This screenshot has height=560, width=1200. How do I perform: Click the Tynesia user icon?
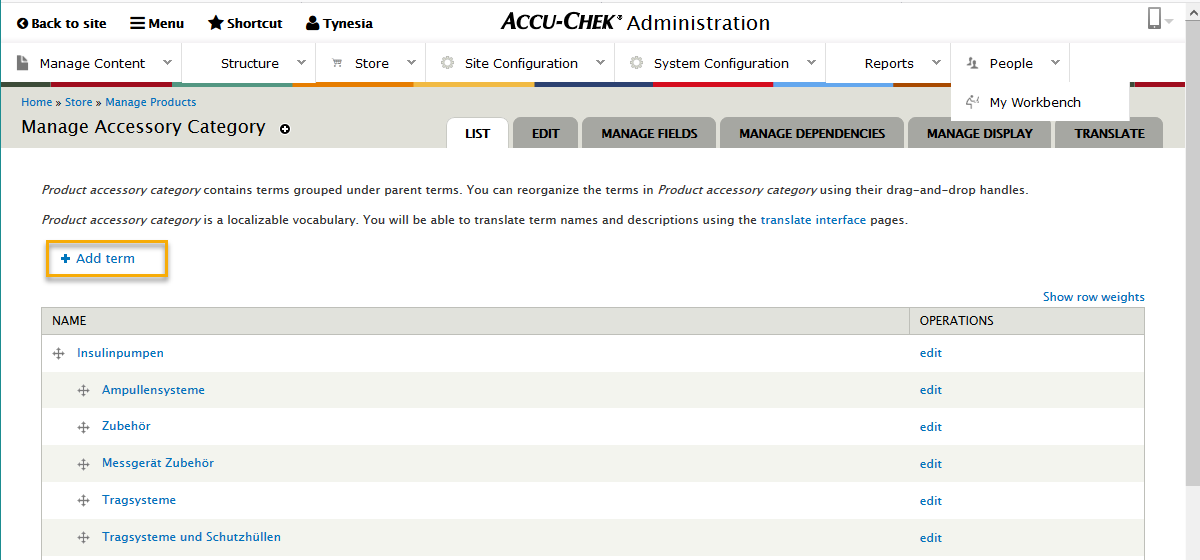(313, 23)
